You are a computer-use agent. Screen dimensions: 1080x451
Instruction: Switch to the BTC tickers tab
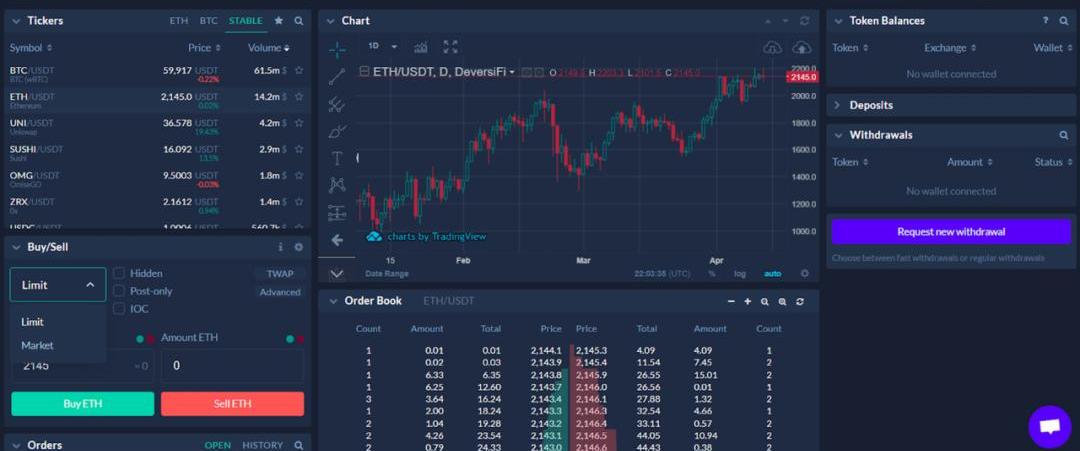pyautogui.click(x=208, y=21)
